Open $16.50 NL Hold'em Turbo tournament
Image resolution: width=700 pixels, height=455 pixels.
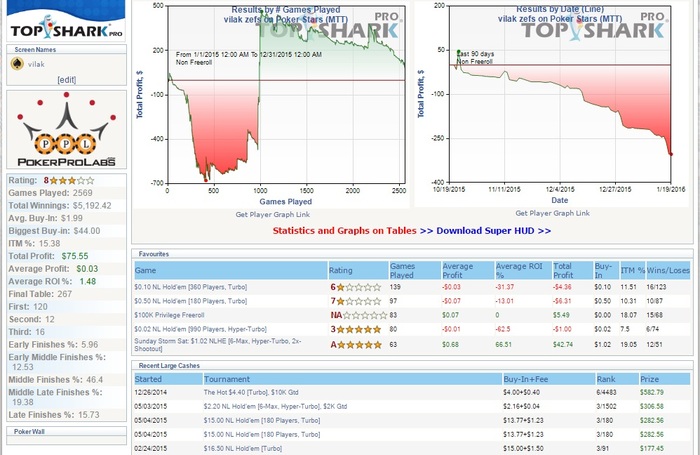pos(242,448)
